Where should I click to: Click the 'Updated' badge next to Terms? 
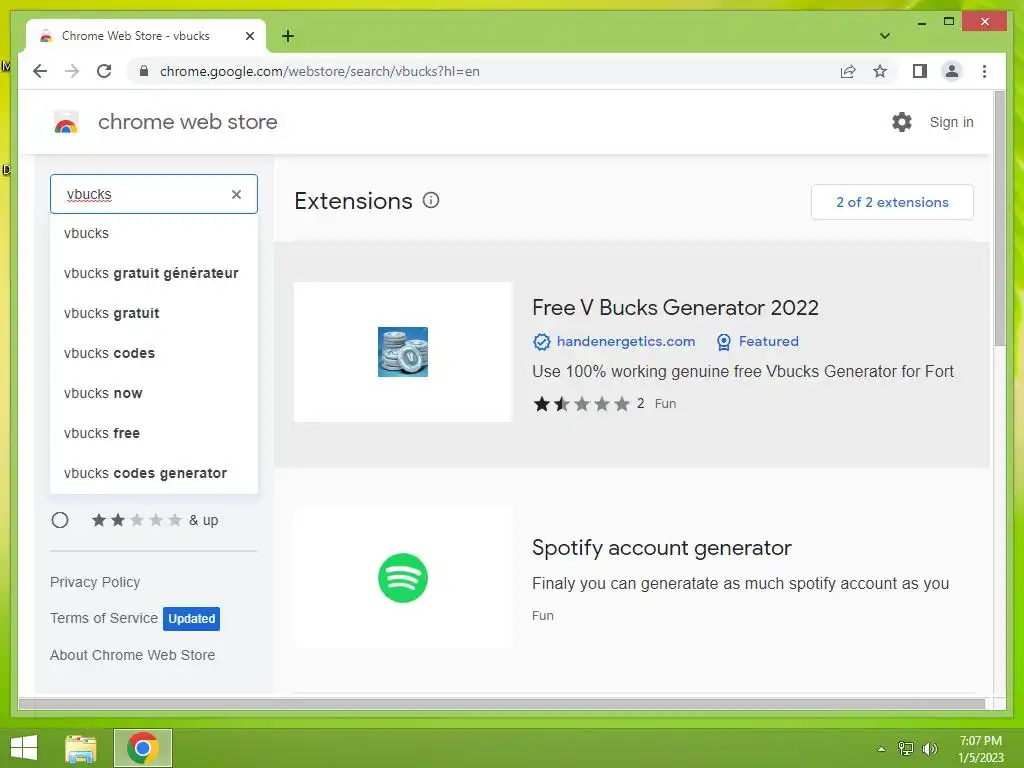(x=191, y=618)
